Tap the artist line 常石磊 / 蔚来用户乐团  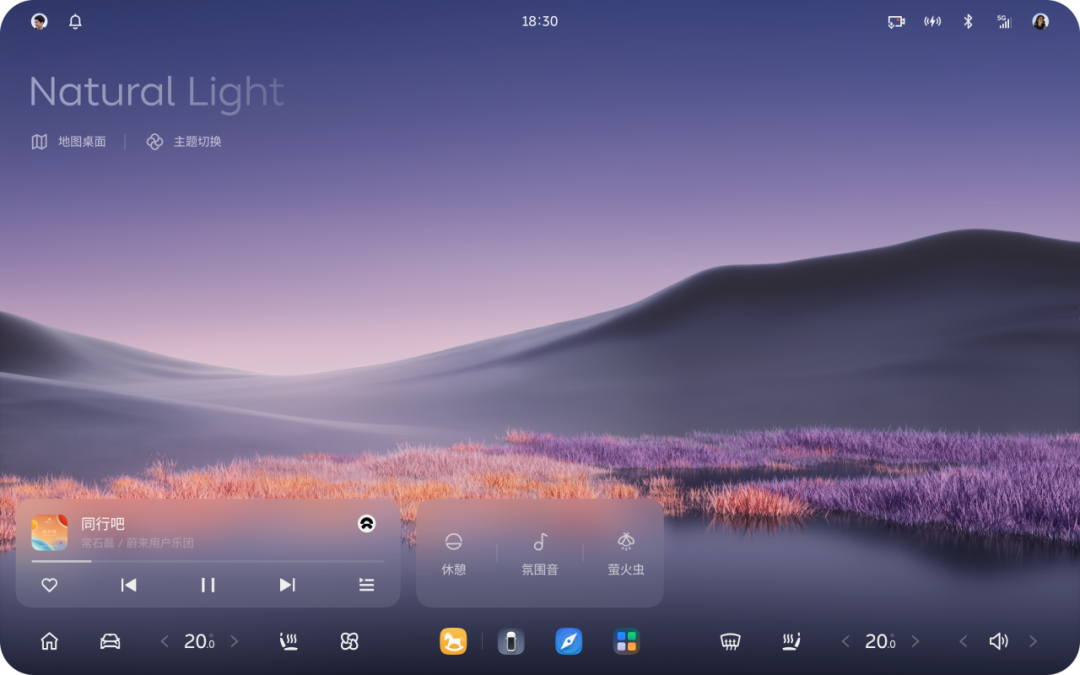[x=137, y=543]
